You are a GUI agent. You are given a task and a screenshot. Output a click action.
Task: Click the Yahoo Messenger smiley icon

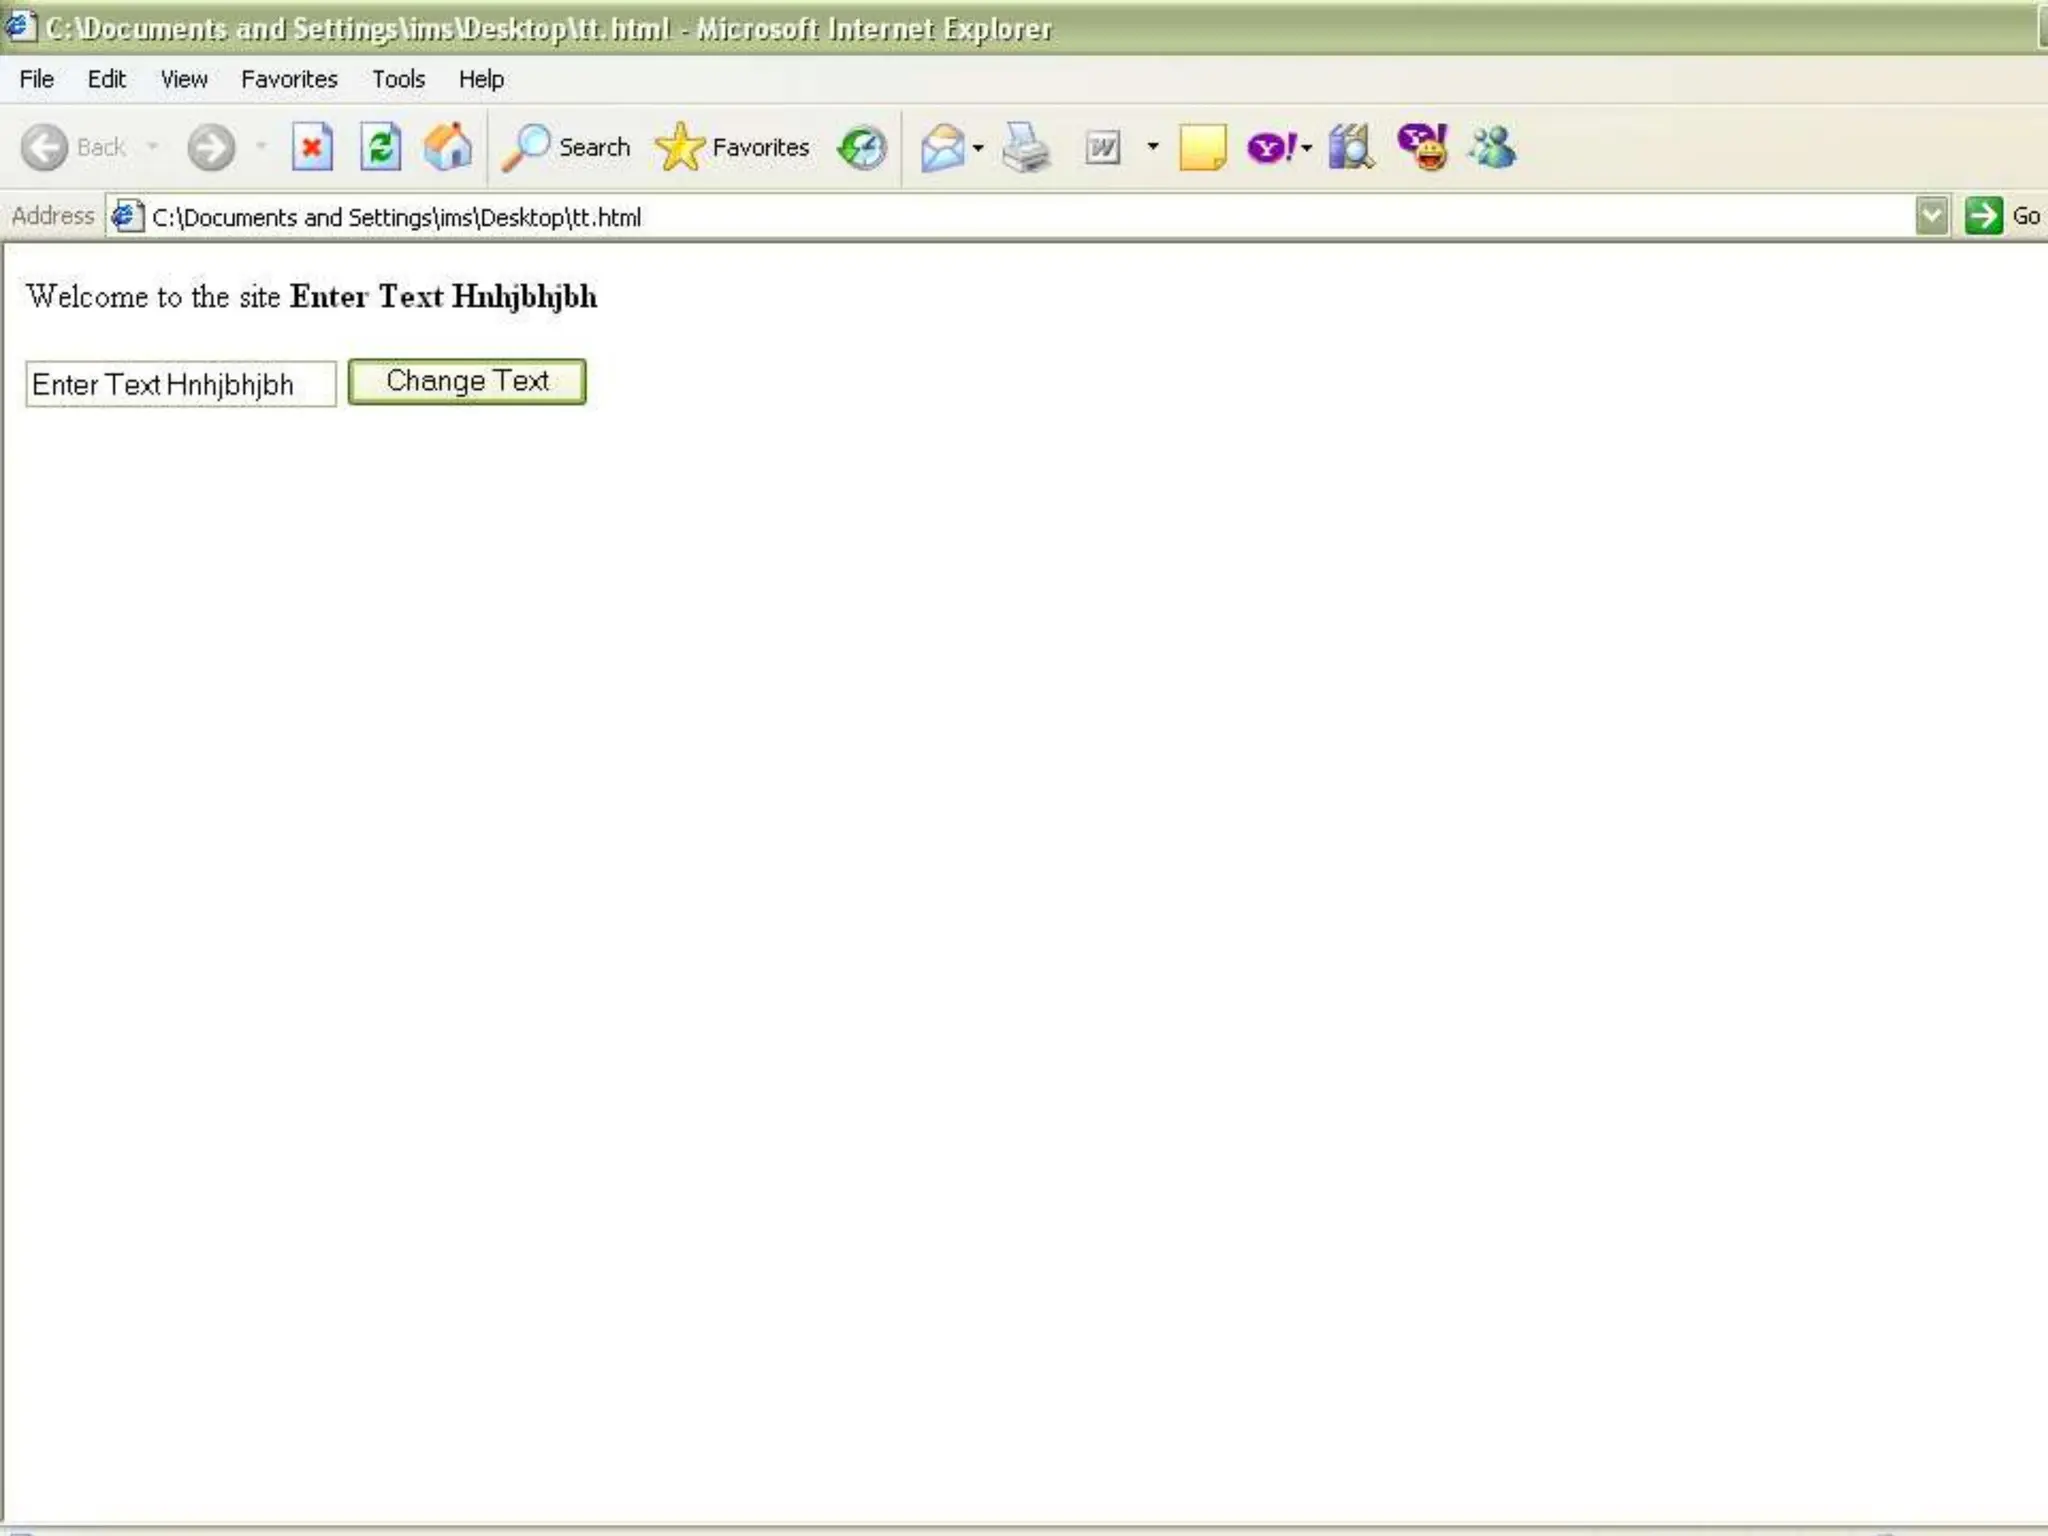click(x=1422, y=148)
